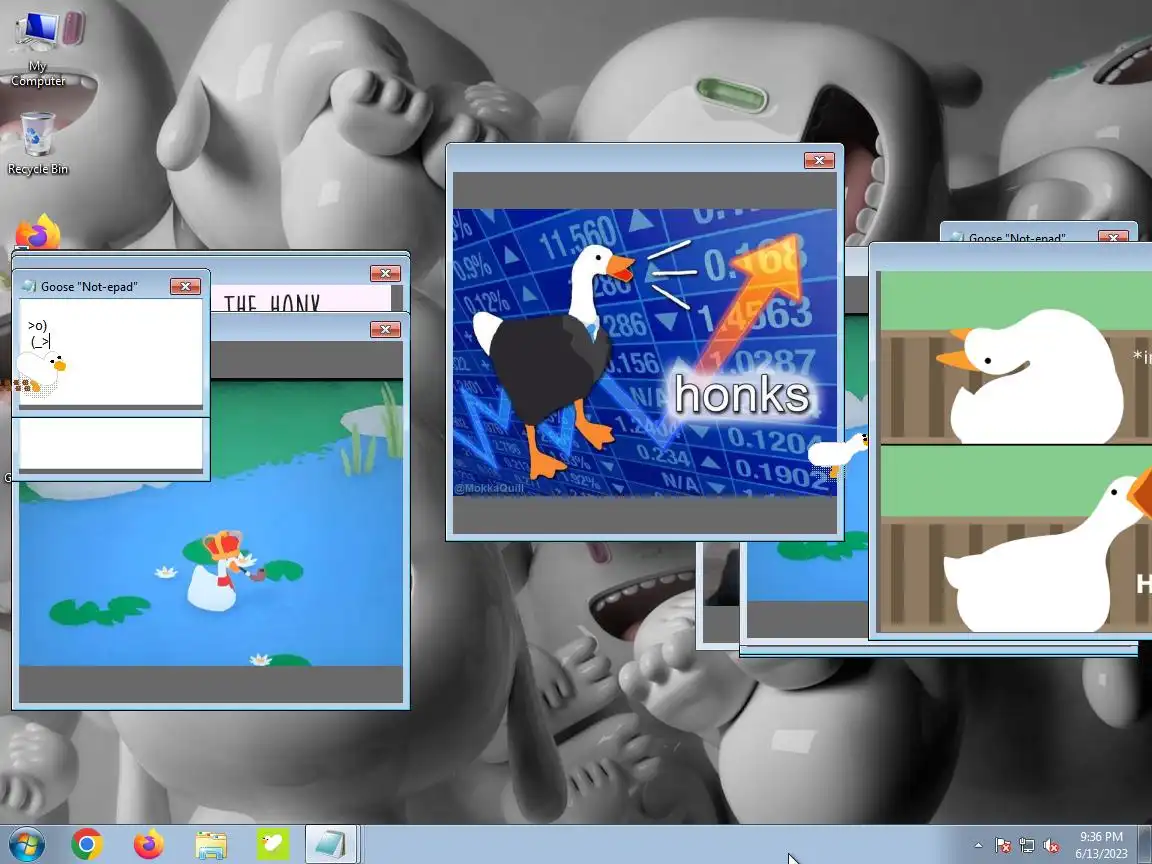This screenshot has height=864, width=1152.
Task: Open the network tray icon
Action: click(x=1027, y=846)
